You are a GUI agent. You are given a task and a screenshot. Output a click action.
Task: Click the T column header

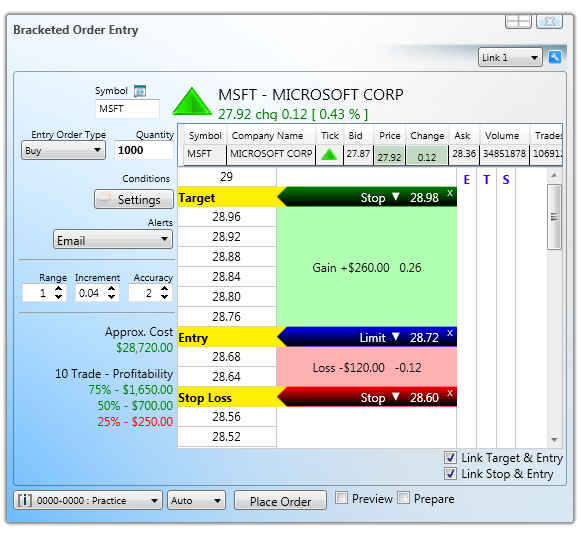(487, 180)
